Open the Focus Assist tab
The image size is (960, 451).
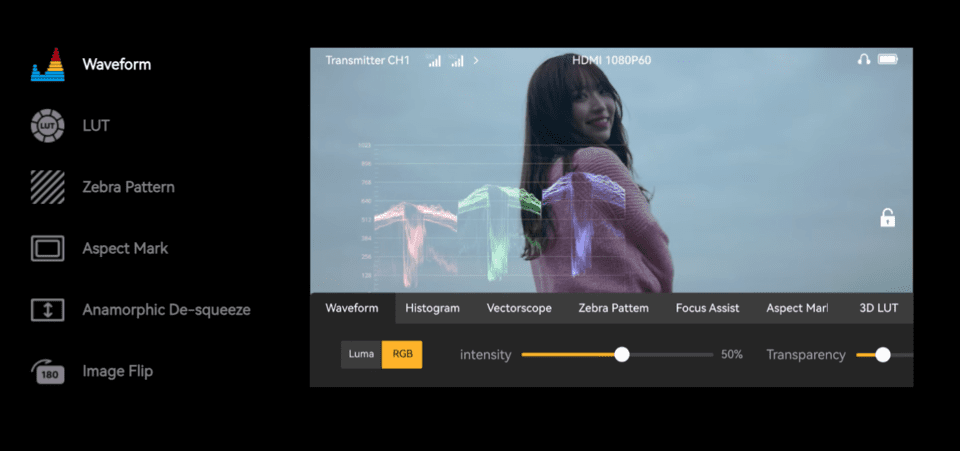coord(707,308)
